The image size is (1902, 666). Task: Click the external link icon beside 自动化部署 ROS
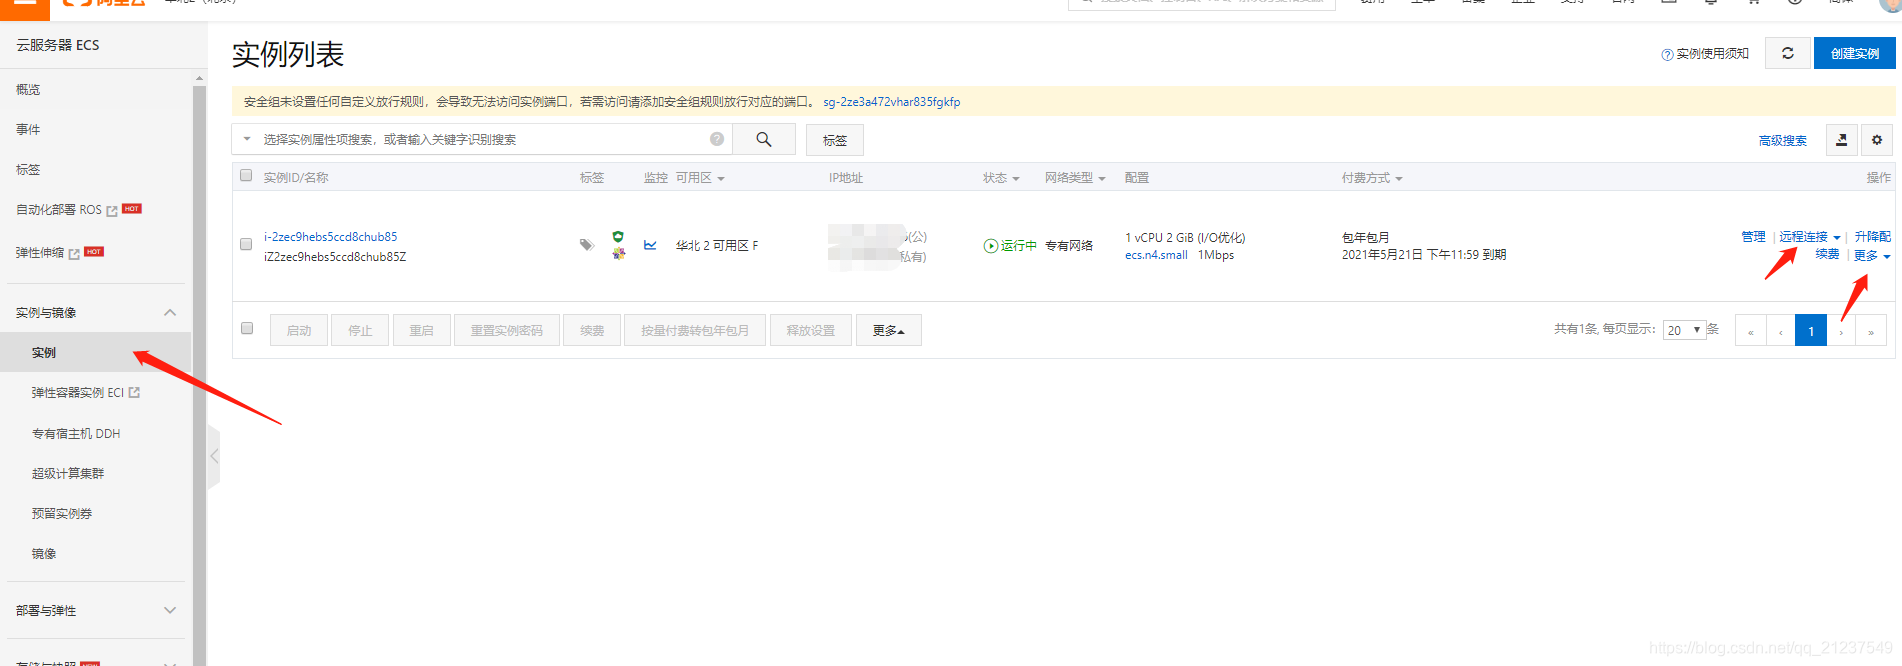112,211
